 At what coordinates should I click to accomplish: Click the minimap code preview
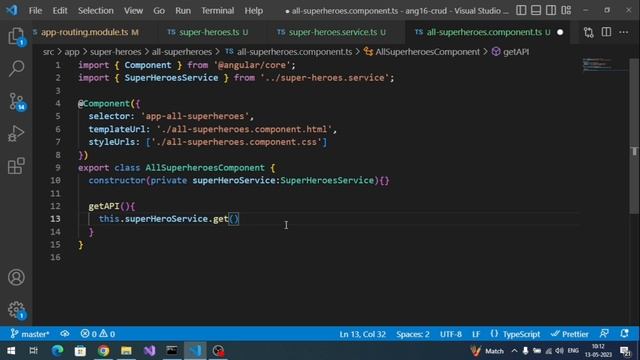coord(605,65)
